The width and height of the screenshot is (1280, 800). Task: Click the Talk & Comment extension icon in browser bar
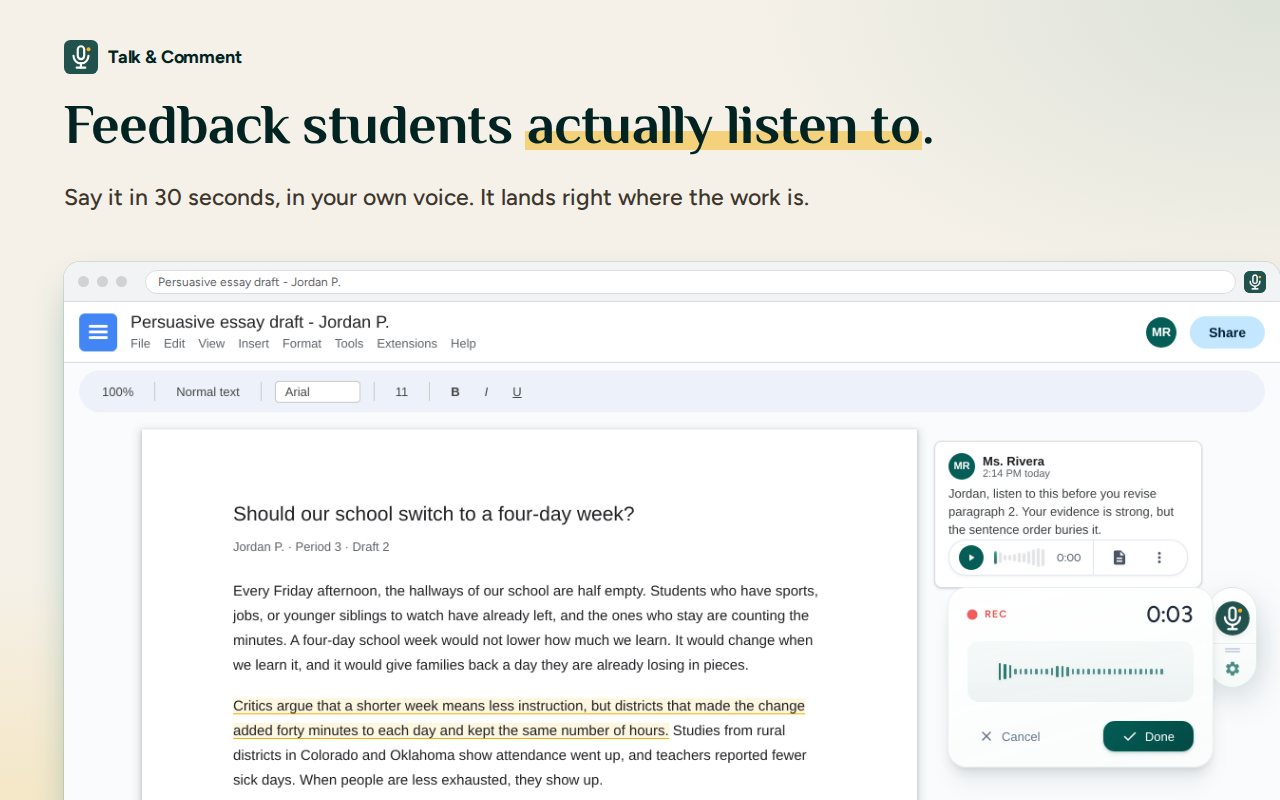[x=1255, y=282]
